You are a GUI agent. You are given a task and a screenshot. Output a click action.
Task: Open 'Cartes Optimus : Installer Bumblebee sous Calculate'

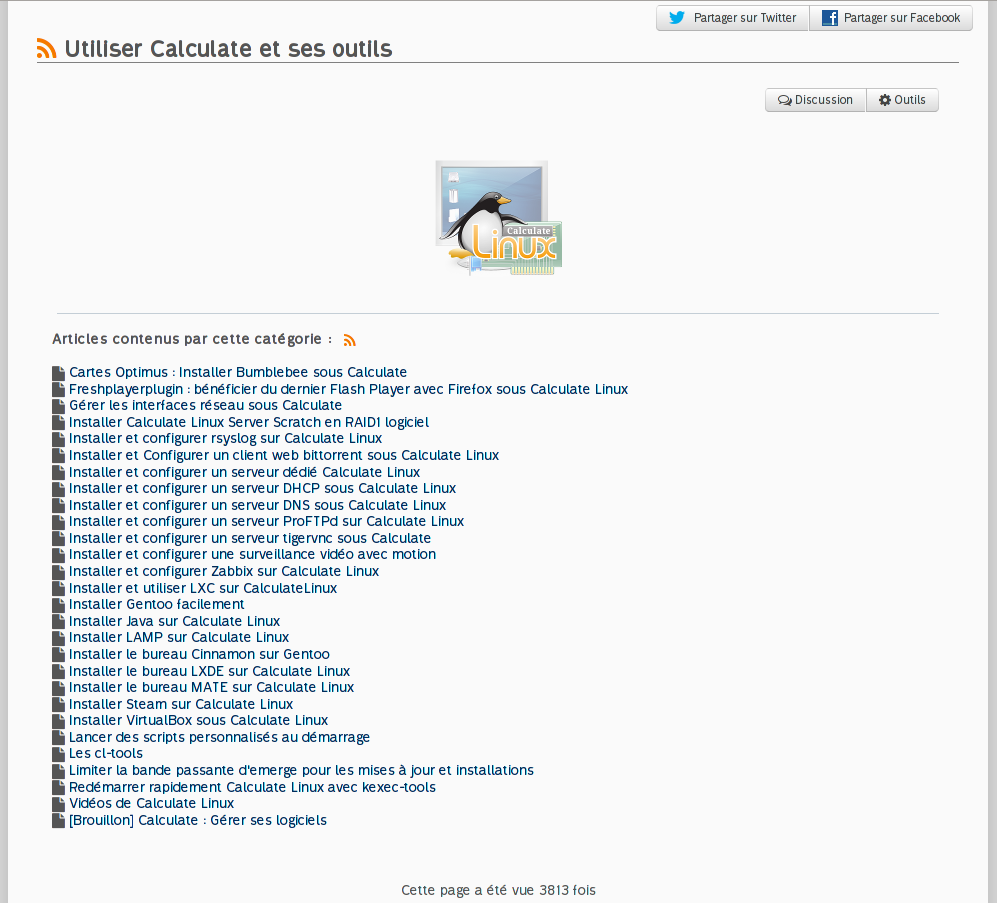point(238,372)
